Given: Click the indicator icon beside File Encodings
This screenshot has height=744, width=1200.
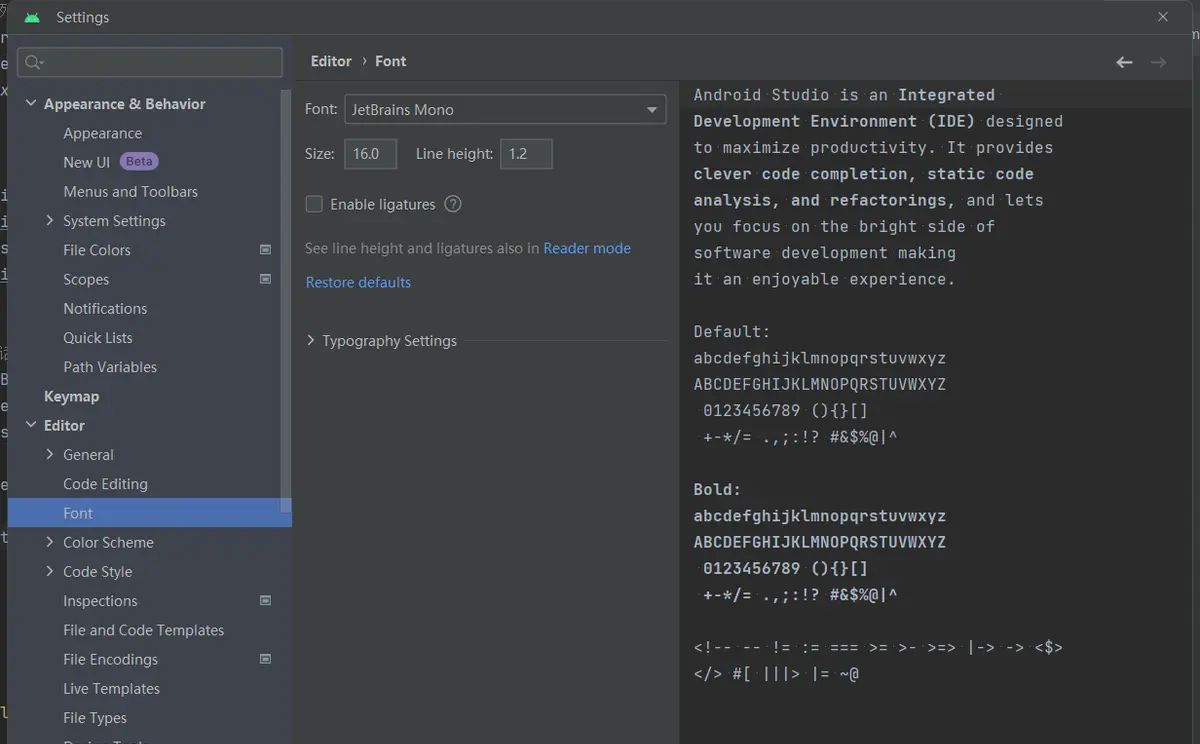Looking at the screenshot, I should tap(266, 658).
